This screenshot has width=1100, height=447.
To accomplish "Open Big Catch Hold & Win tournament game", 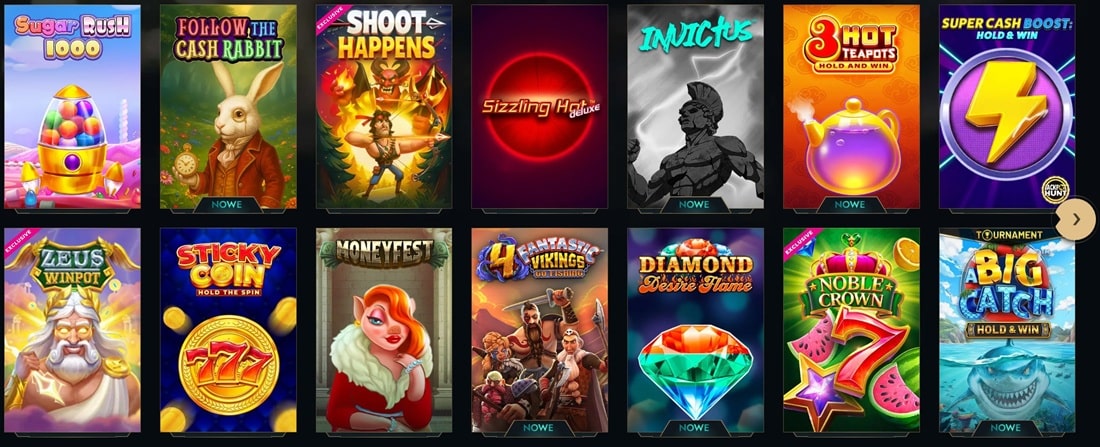I will pos(1007,330).
